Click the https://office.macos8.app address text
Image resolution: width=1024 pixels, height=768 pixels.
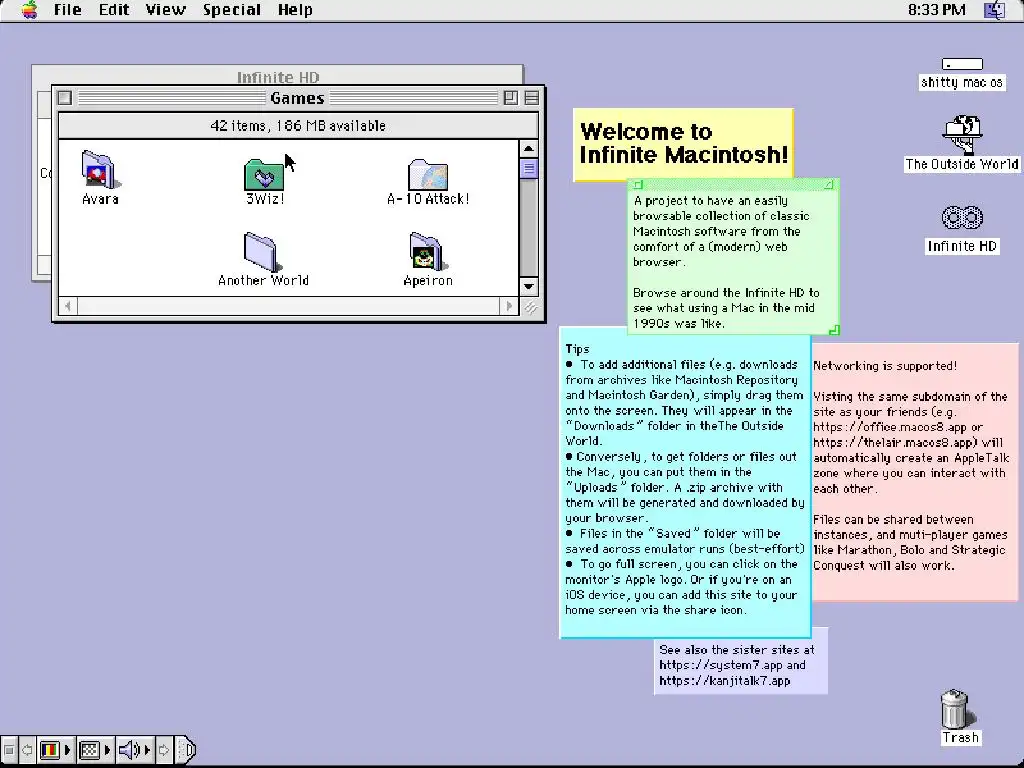[889, 427]
